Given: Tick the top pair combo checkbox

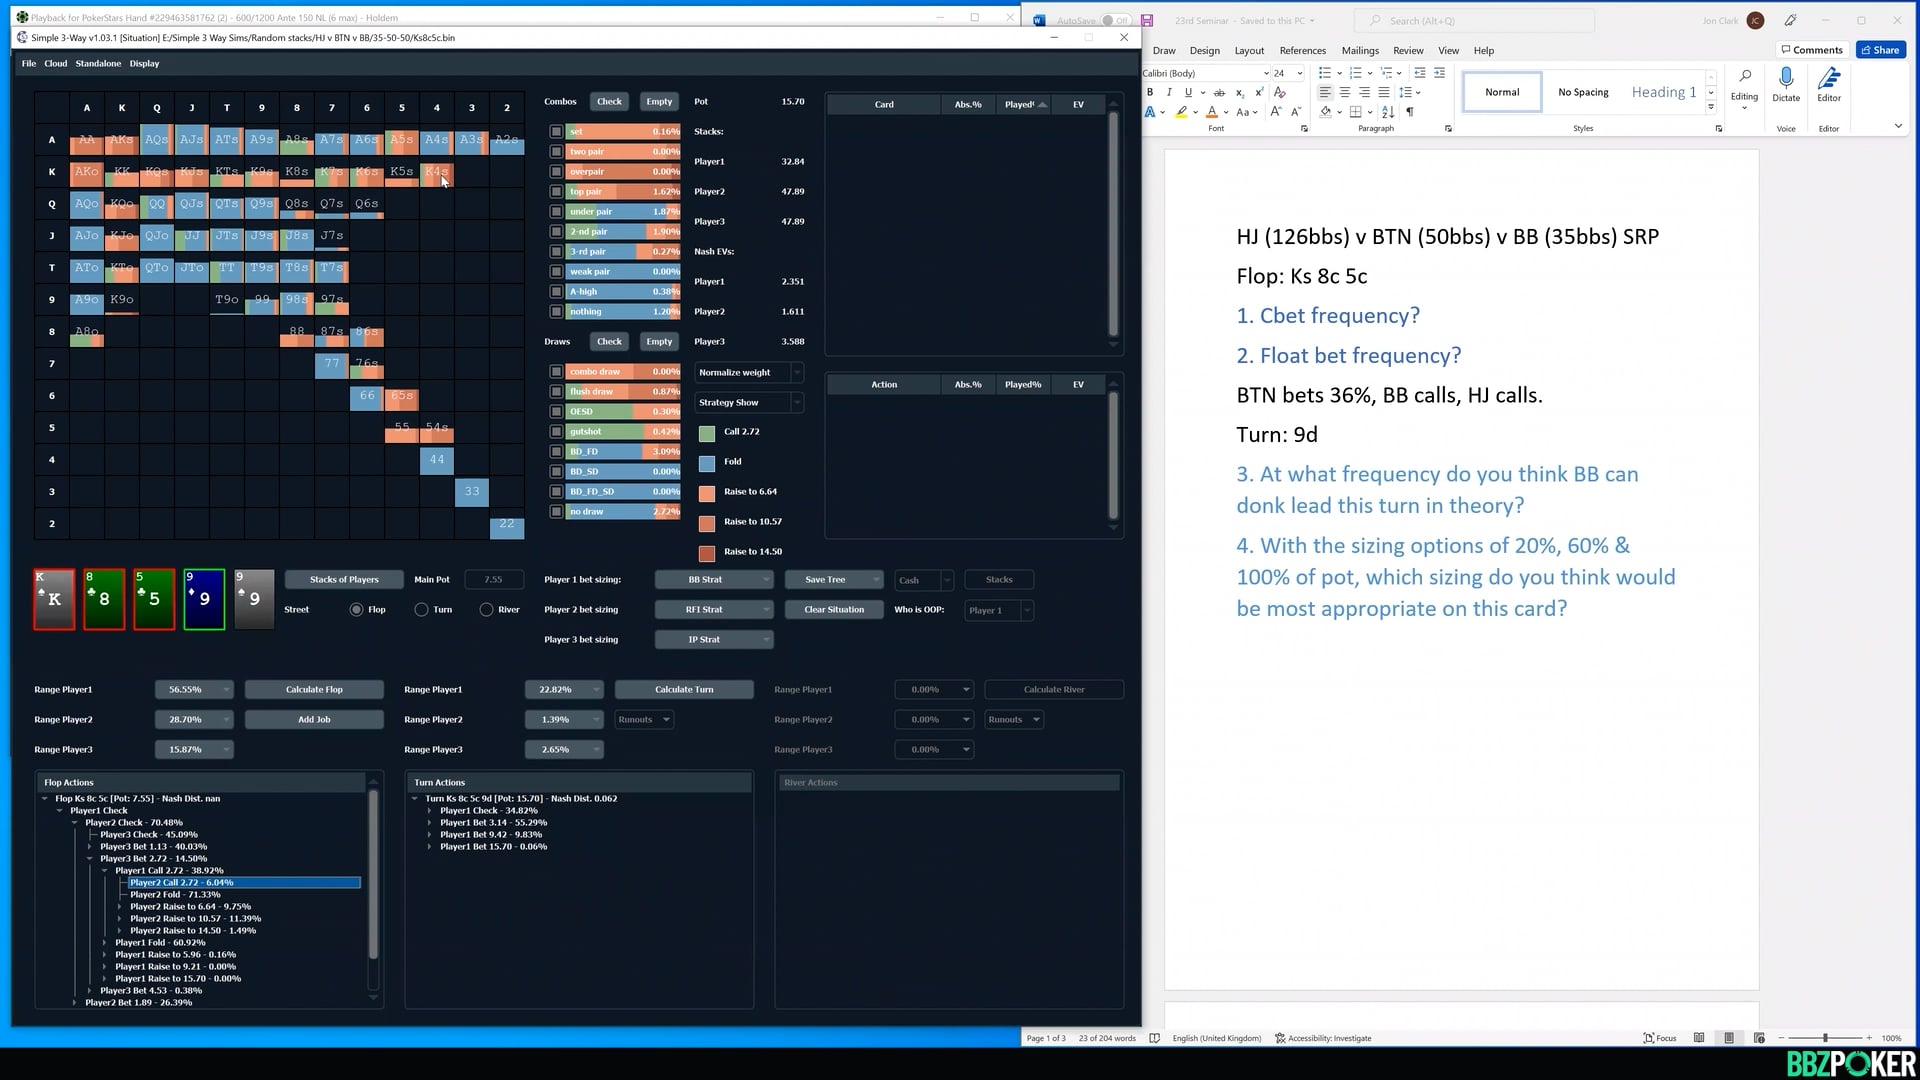Looking at the screenshot, I should click(x=556, y=192).
